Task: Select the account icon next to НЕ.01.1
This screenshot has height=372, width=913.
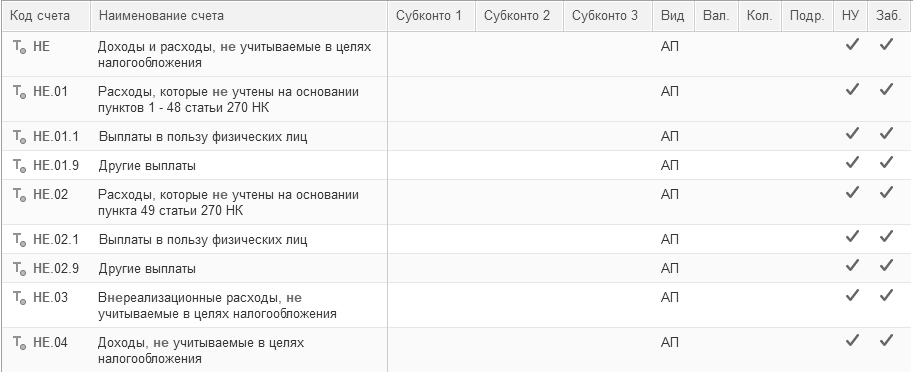Action: pyautogui.click(x=20, y=138)
